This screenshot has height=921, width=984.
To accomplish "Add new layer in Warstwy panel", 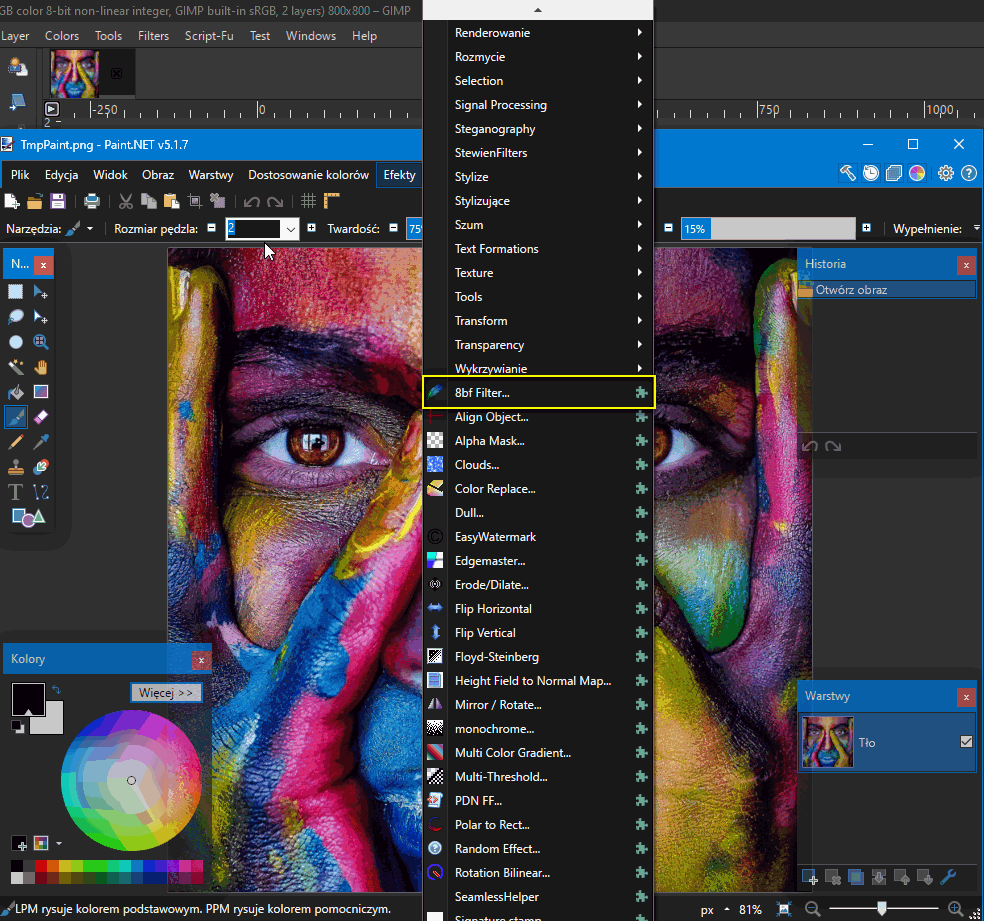I will (x=810, y=877).
